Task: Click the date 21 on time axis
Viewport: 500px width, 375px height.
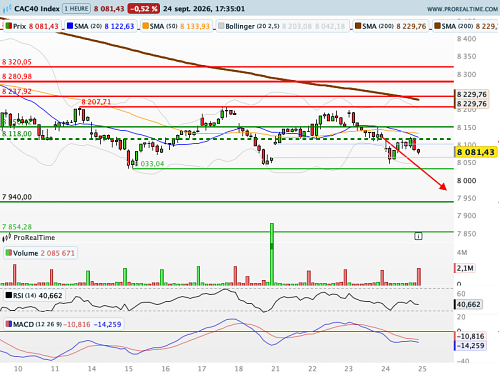Action: coord(275,369)
